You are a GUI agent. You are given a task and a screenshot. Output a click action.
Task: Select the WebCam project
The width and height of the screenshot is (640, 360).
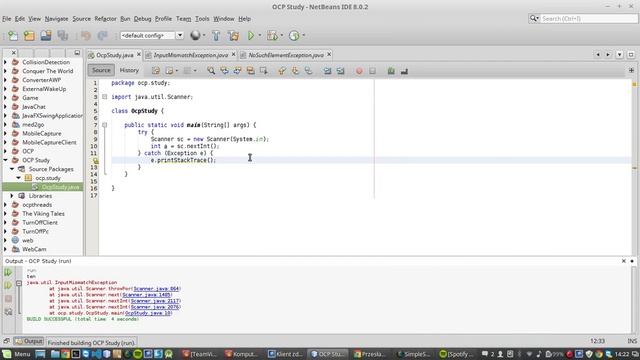(34, 249)
